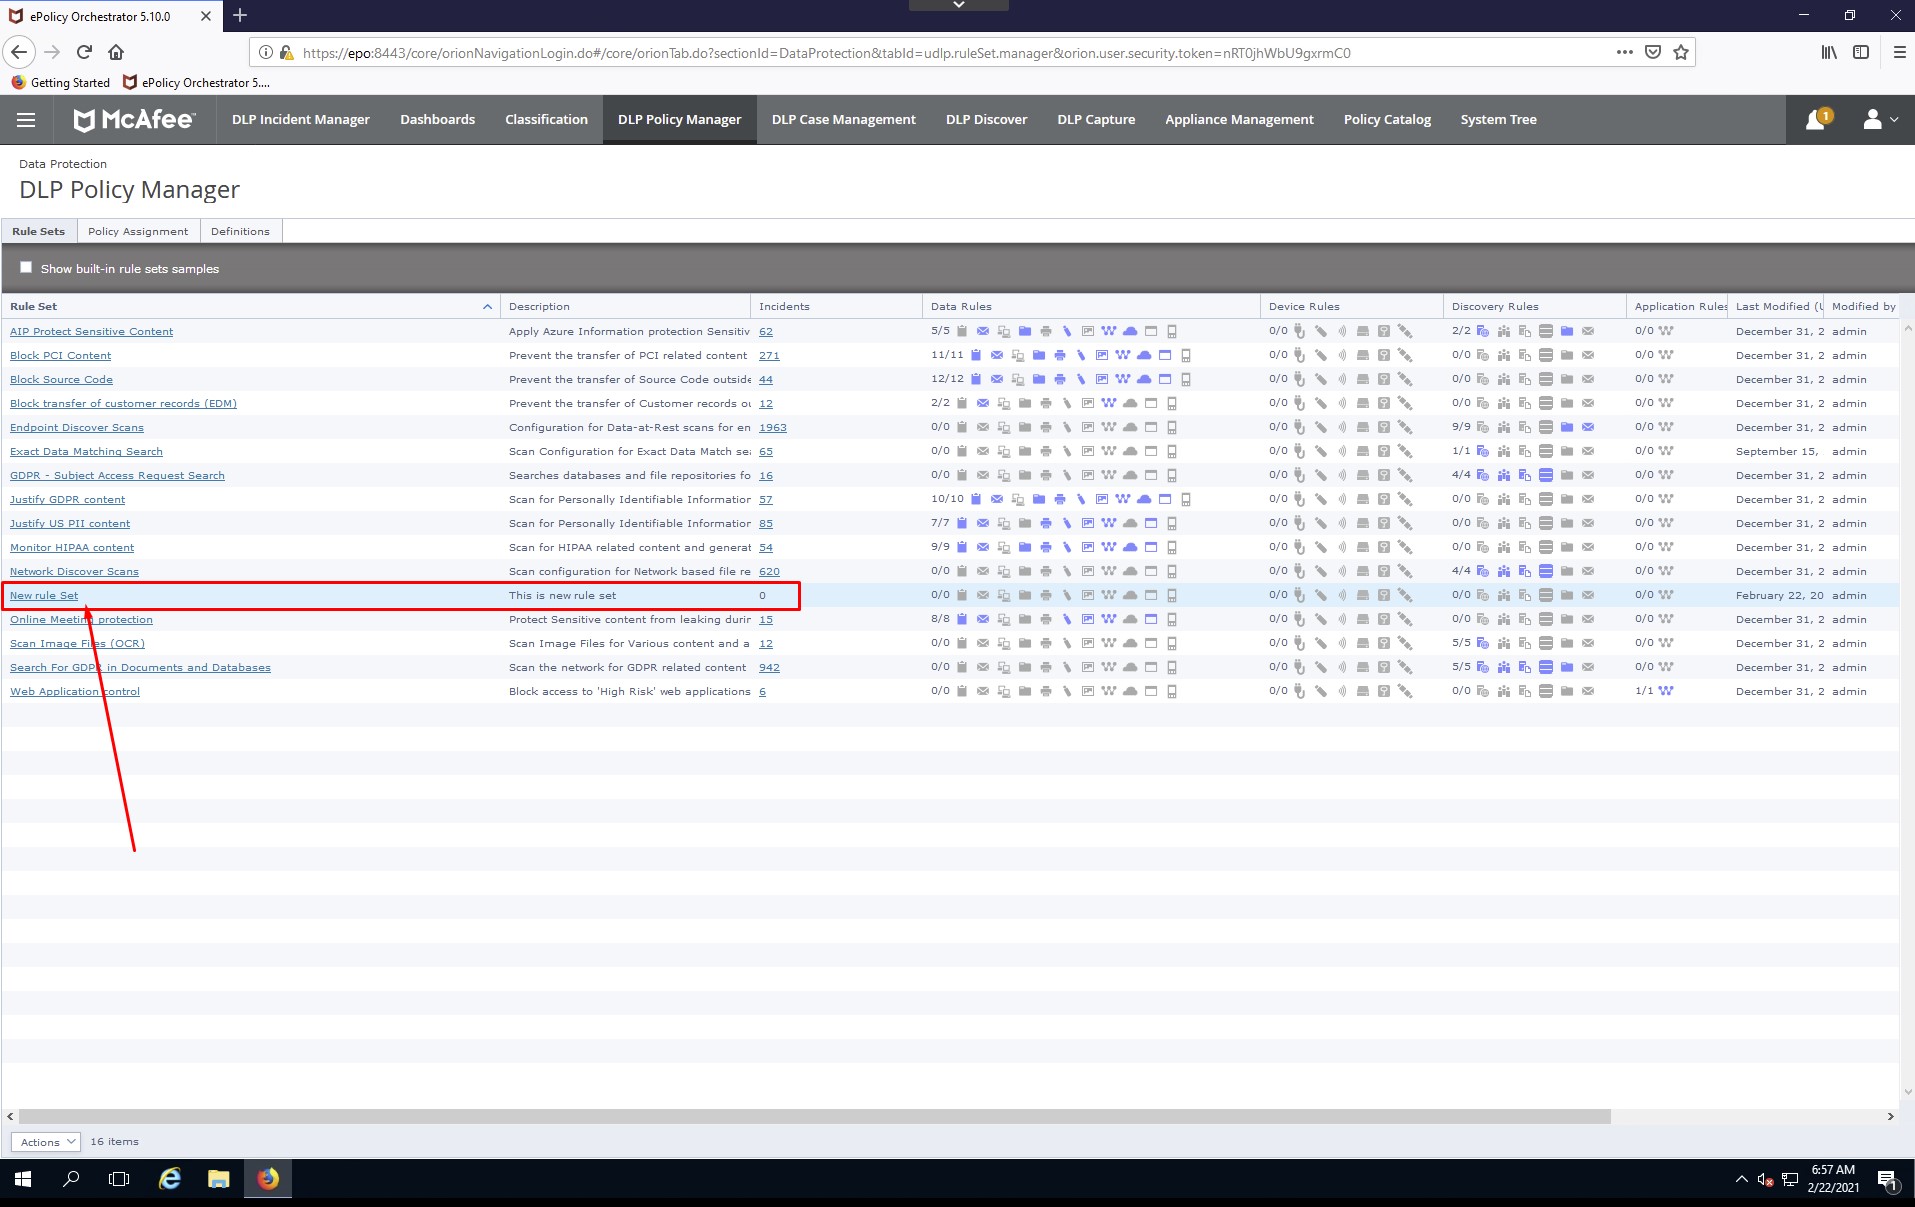Show Firefox sidebars
The image size is (1915, 1207).
[1861, 52]
